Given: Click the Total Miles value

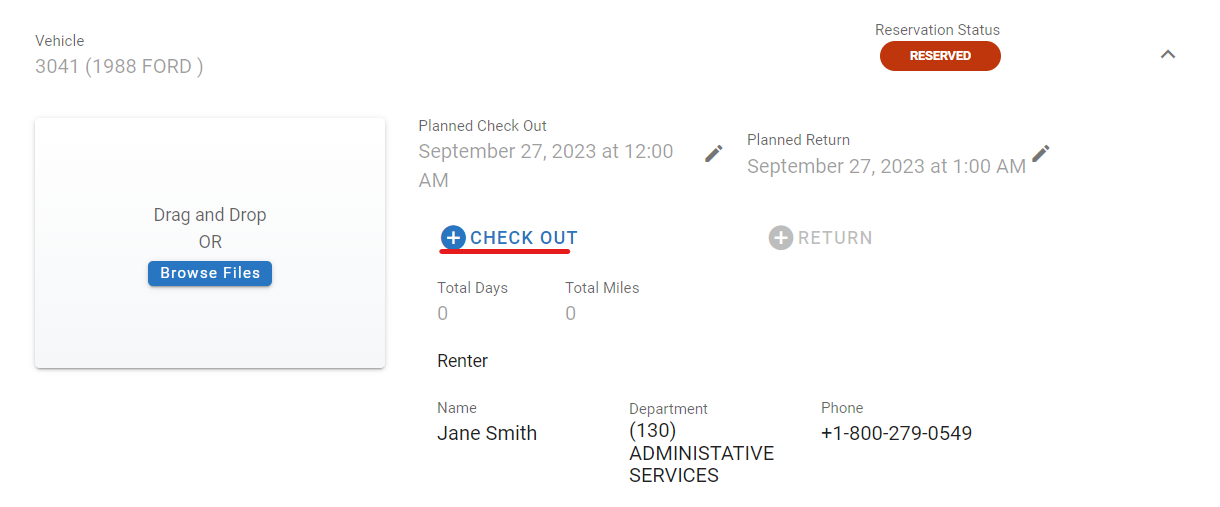Looking at the screenshot, I should (x=571, y=314).
